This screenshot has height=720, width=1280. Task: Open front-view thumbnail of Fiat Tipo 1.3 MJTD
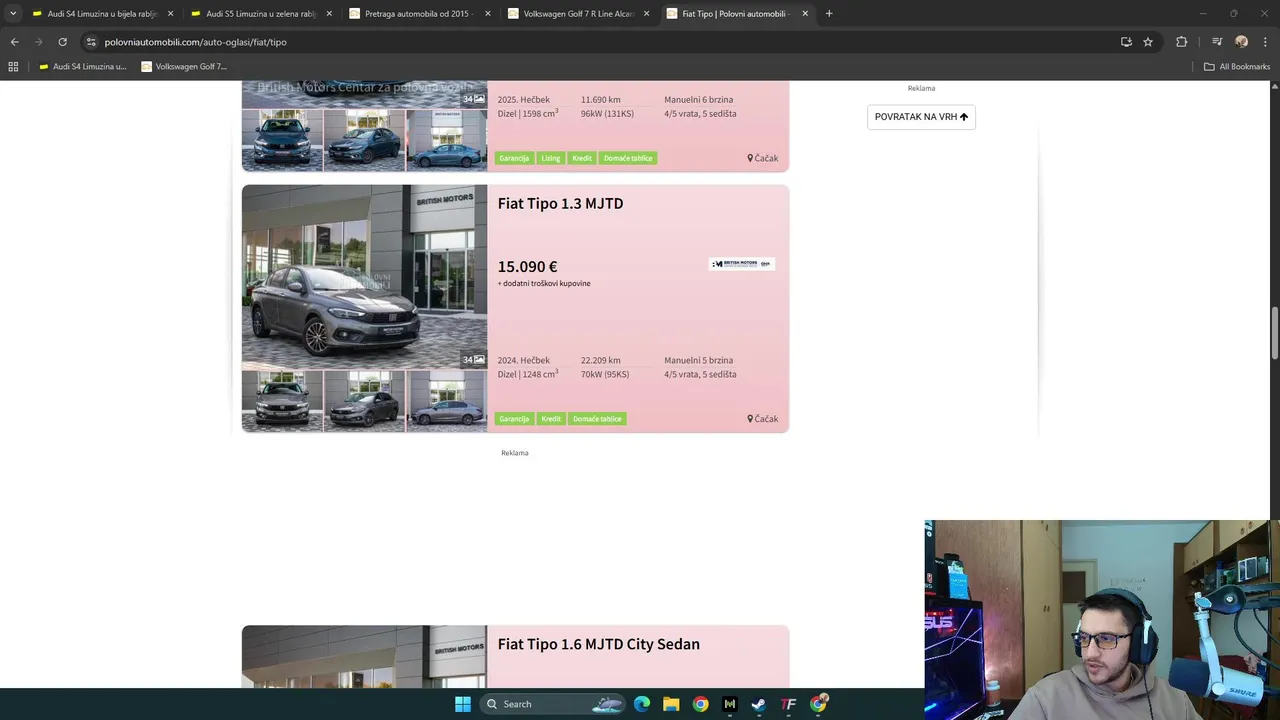pyautogui.click(x=282, y=401)
